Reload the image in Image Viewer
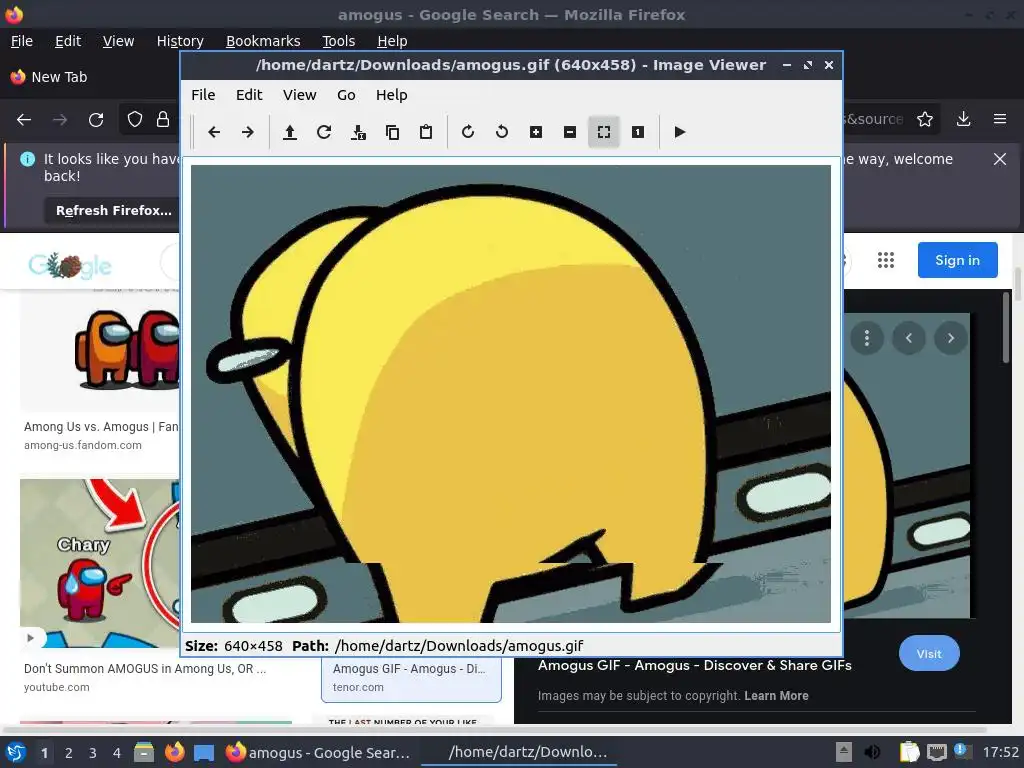Viewport: 1024px width, 768px height. 324,133
